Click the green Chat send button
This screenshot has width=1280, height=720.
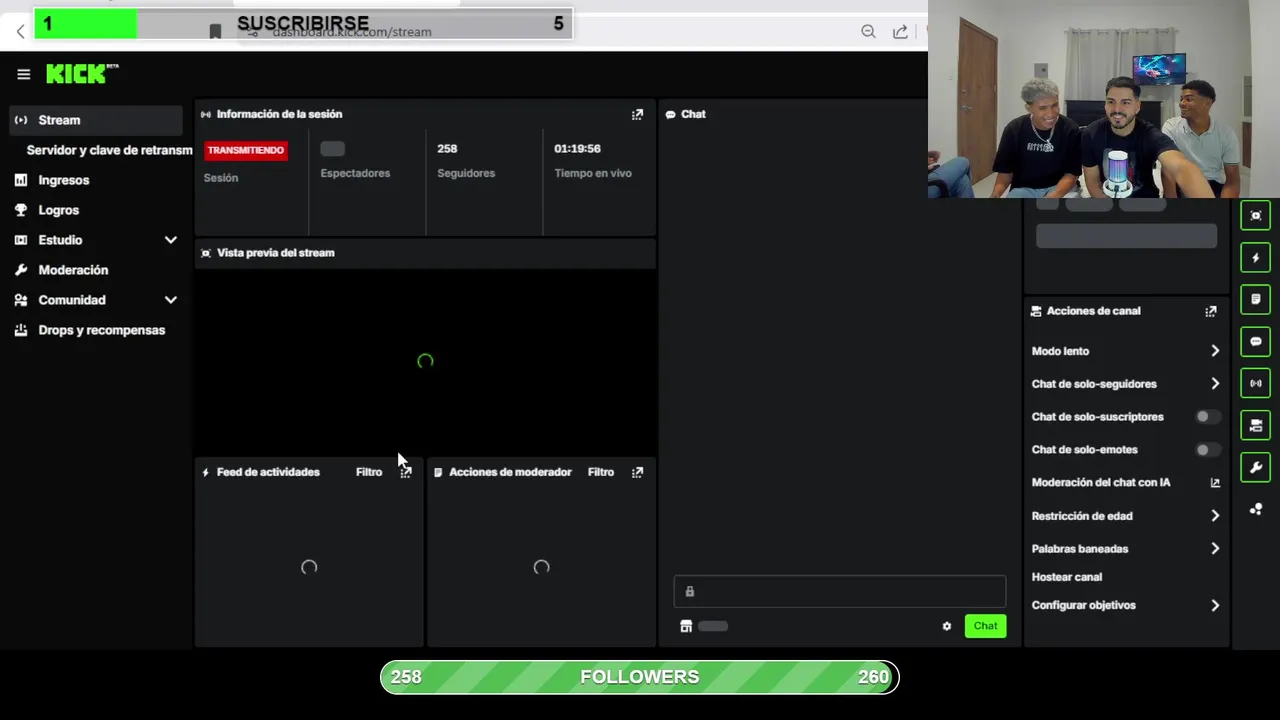point(985,626)
